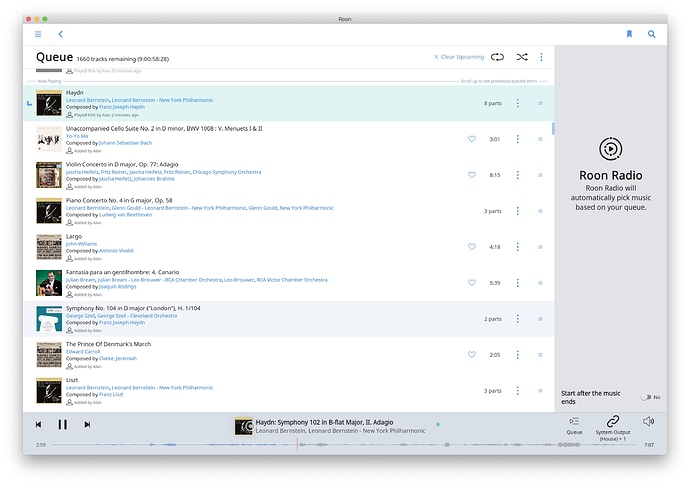Click drag handle of Violin Concerto row
Image resolution: width=690 pixels, height=485 pixels.
click(x=540, y=175)
